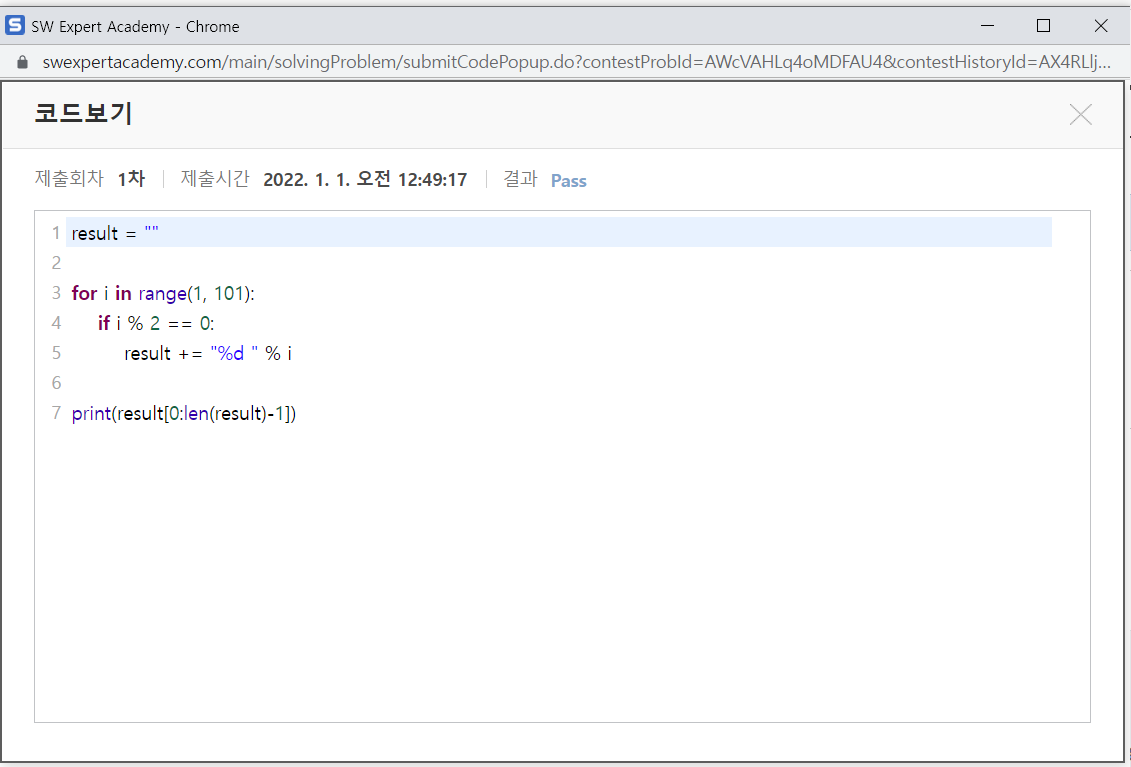Click the swexpertacademy.com URL in the address bar
The image size is (1131, 767).
click(576, 62)
